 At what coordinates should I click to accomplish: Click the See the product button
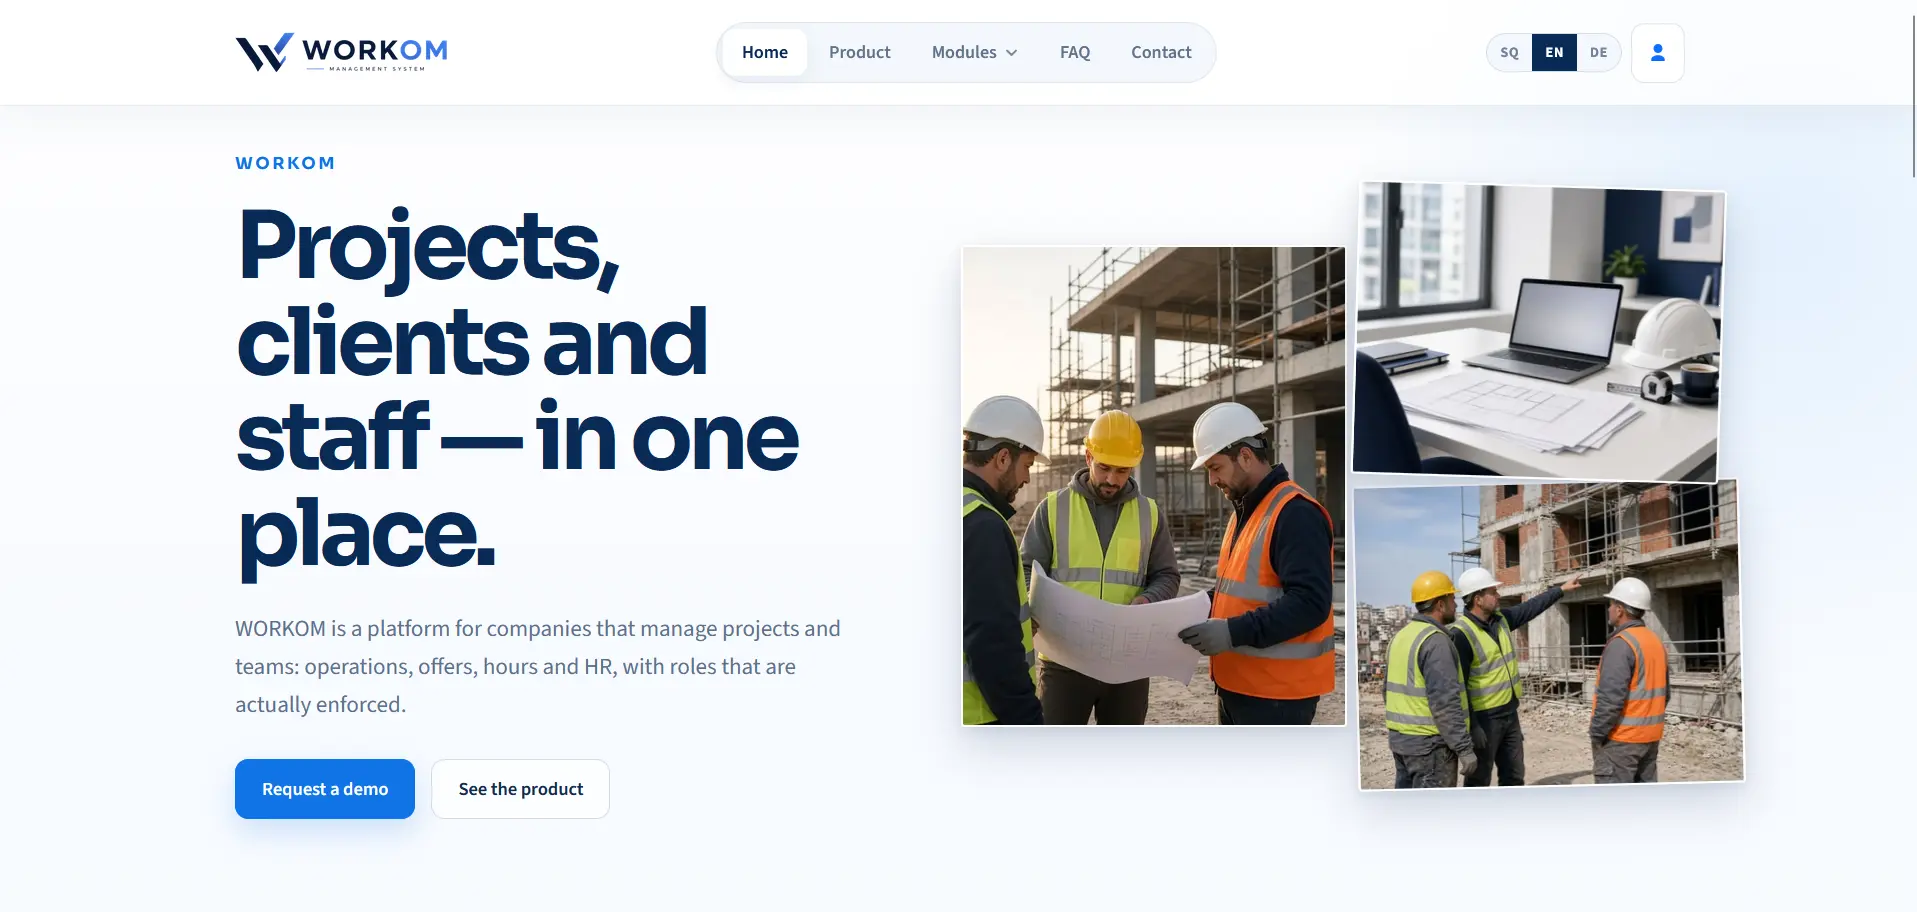pos(520,789)
